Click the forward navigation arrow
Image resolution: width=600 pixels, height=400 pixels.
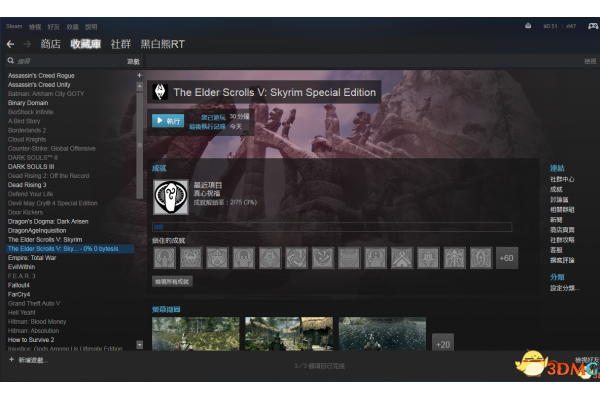27,44
